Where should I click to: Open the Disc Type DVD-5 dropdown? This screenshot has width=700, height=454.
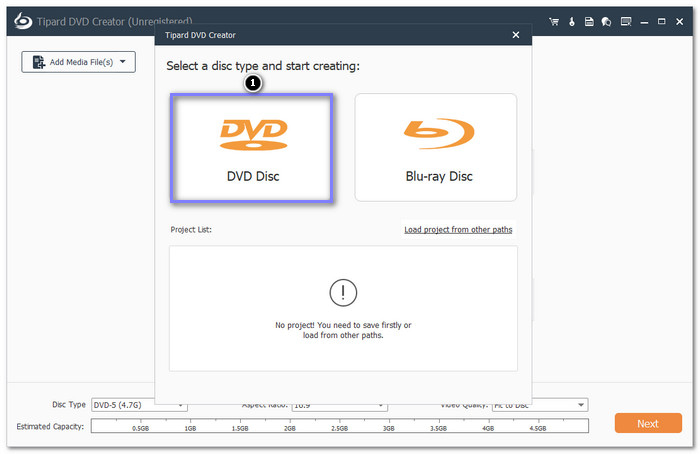pos(139,405)
